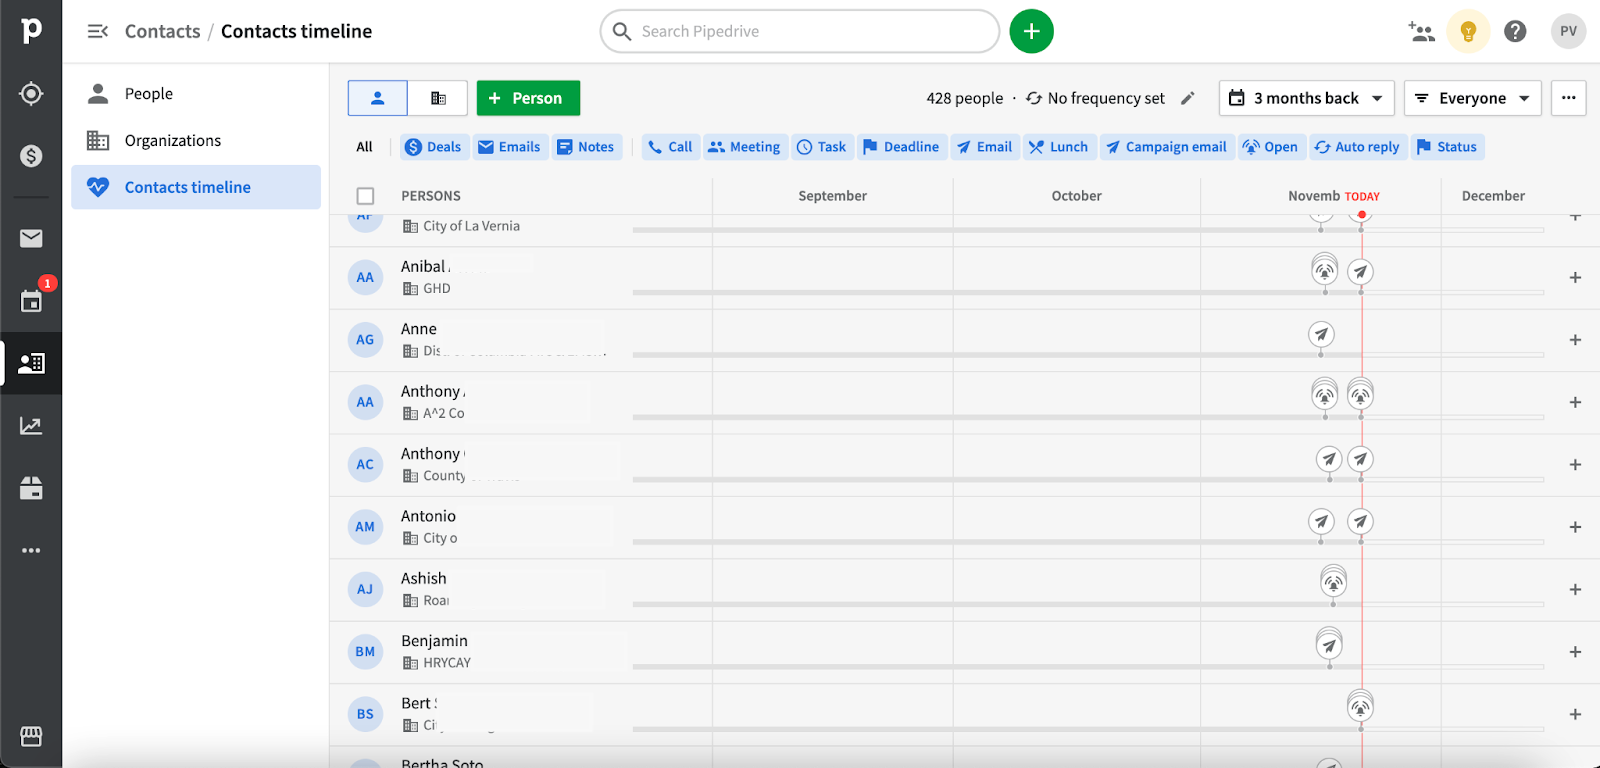The image size is (1600, 768).
Task: Open Insights chart icon in the sidebar
Action: pos(31,426)
